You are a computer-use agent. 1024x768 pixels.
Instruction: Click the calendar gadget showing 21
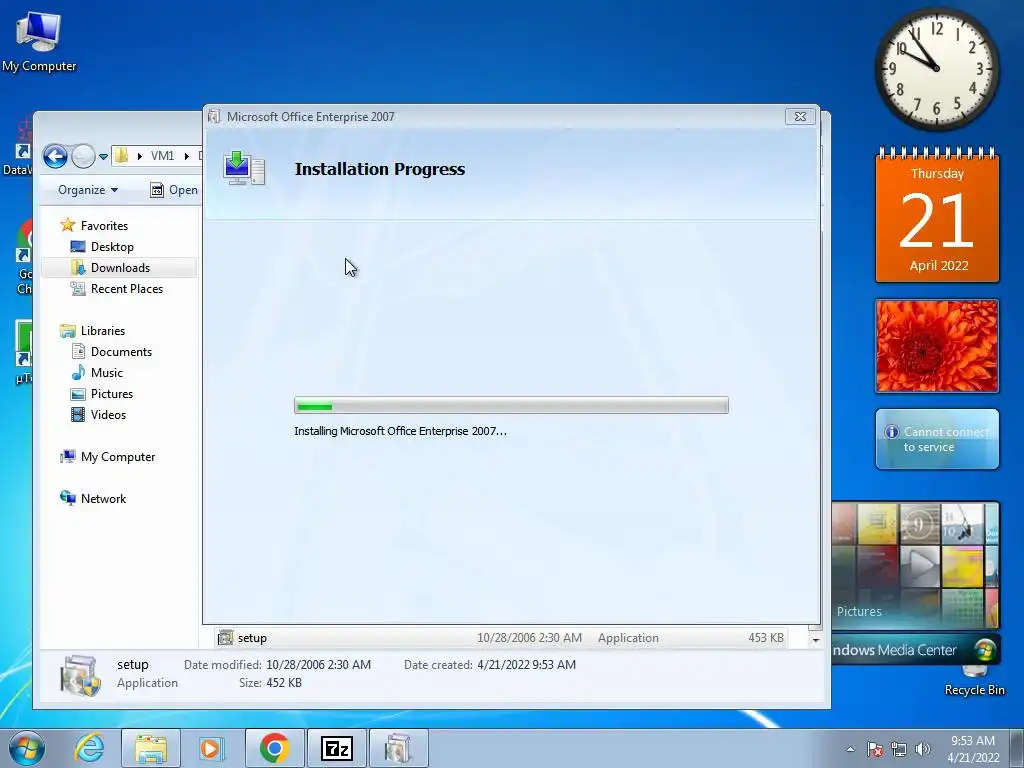click(x=937, y=216)
